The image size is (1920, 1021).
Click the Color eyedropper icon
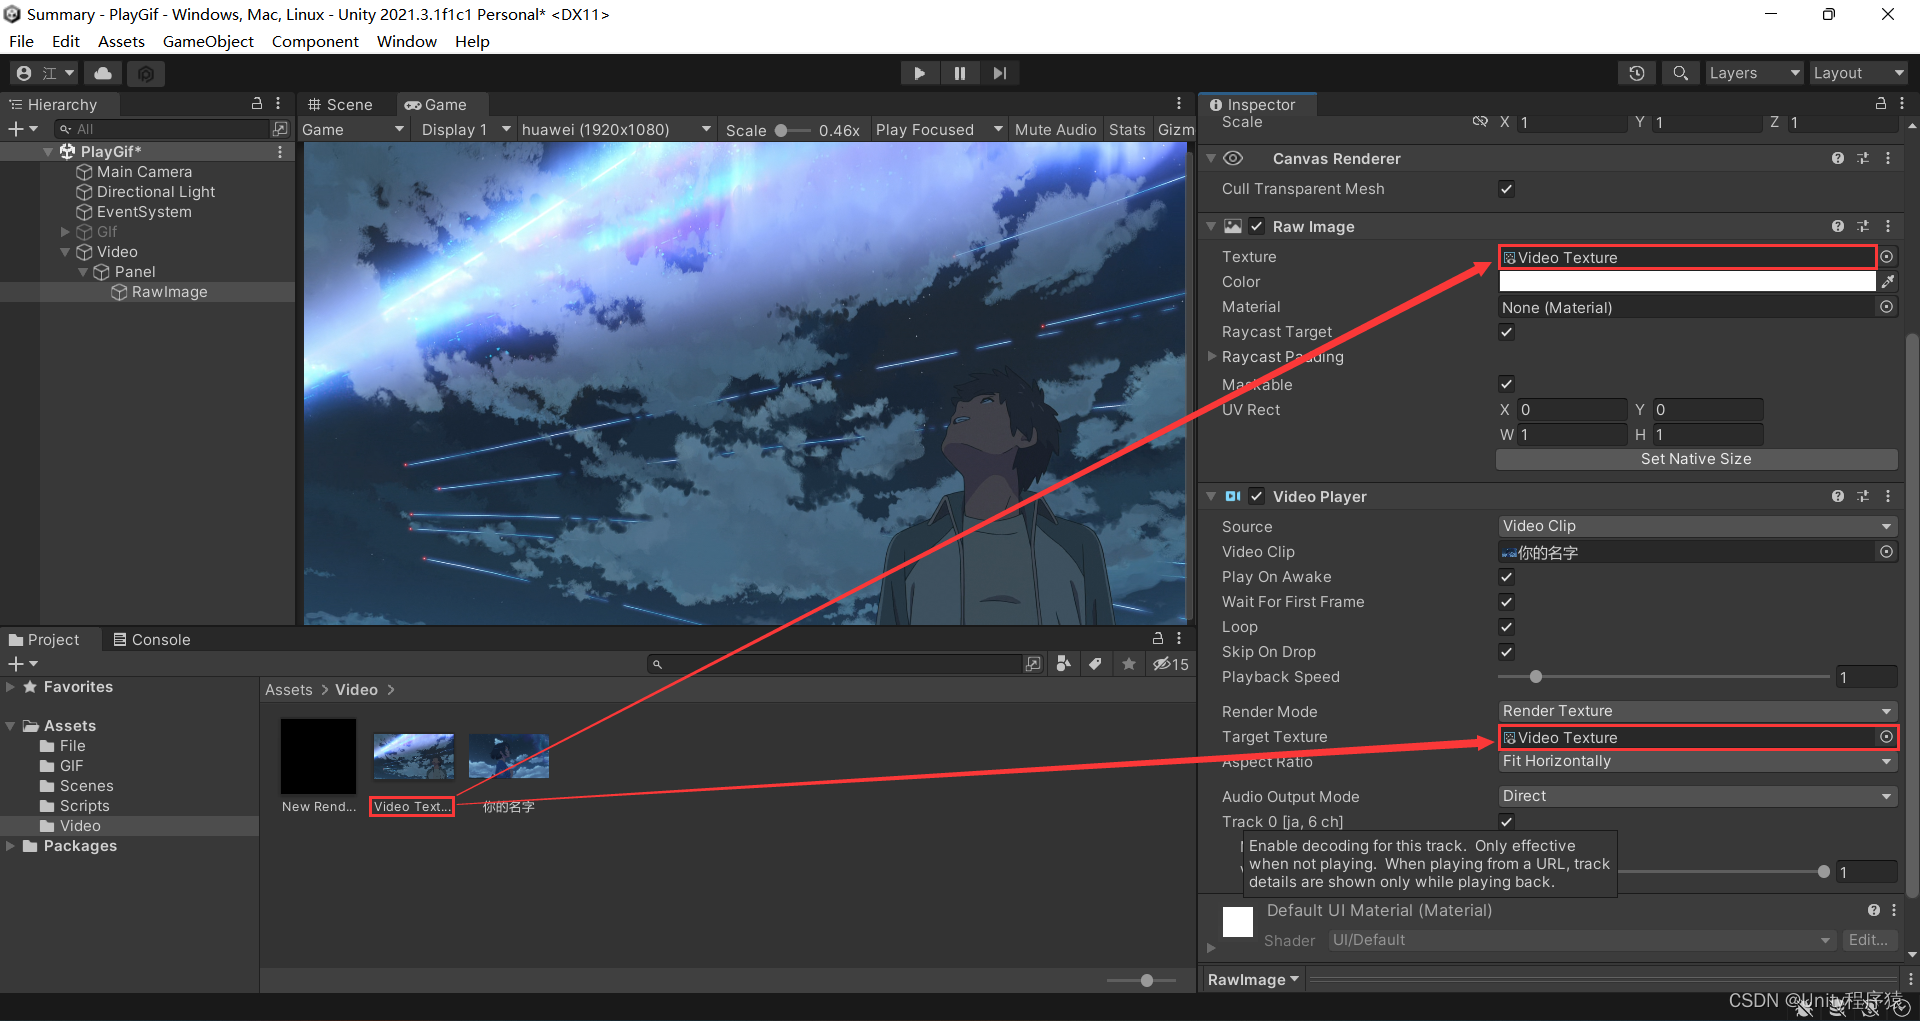click(x=1887, y=282)
